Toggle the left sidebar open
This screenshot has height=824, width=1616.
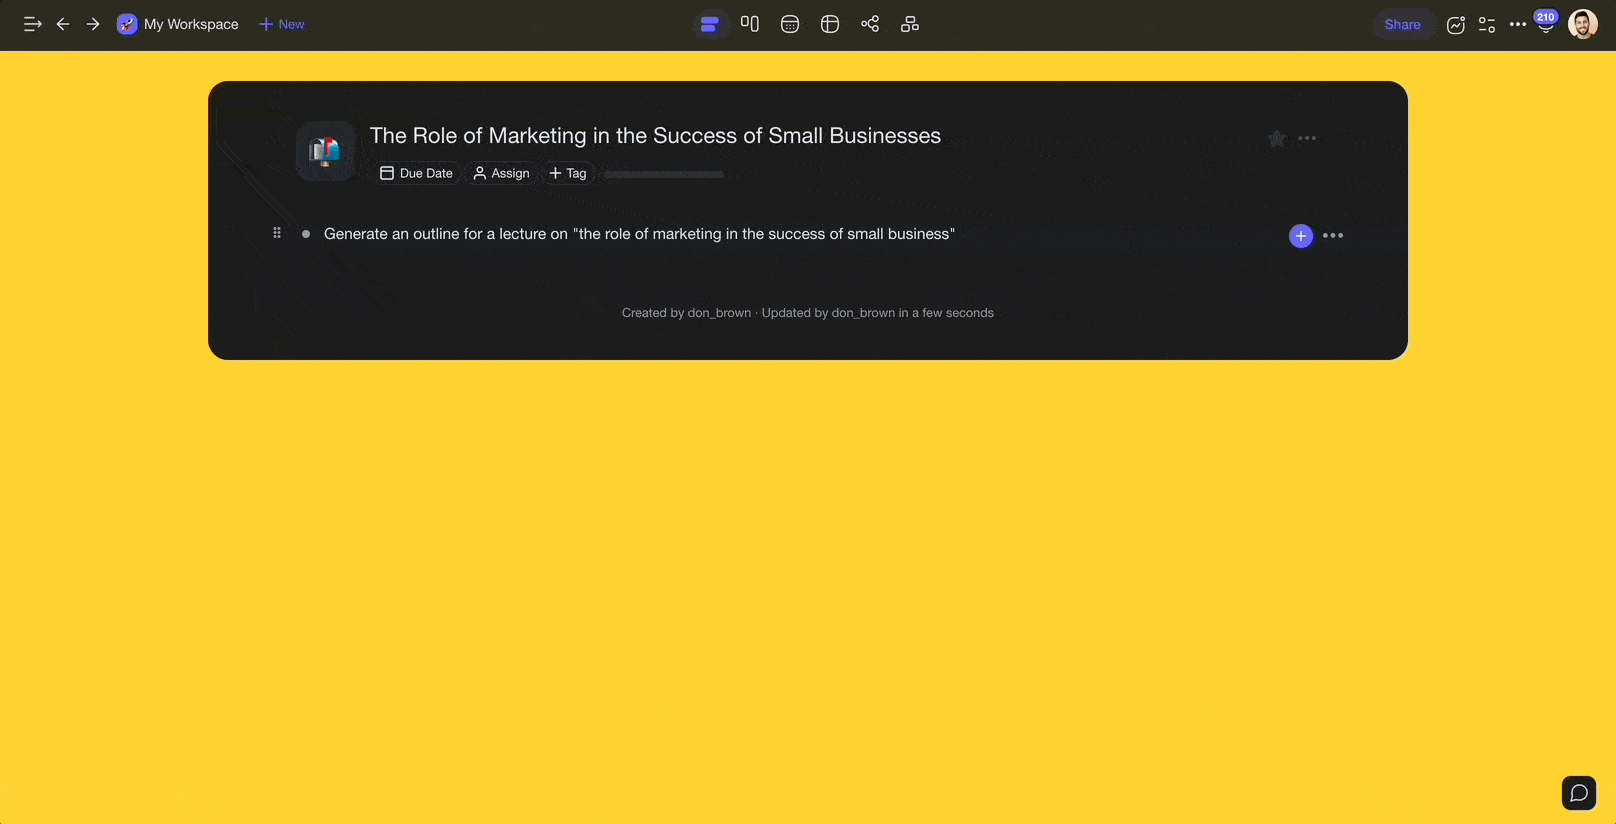(32, 24)
